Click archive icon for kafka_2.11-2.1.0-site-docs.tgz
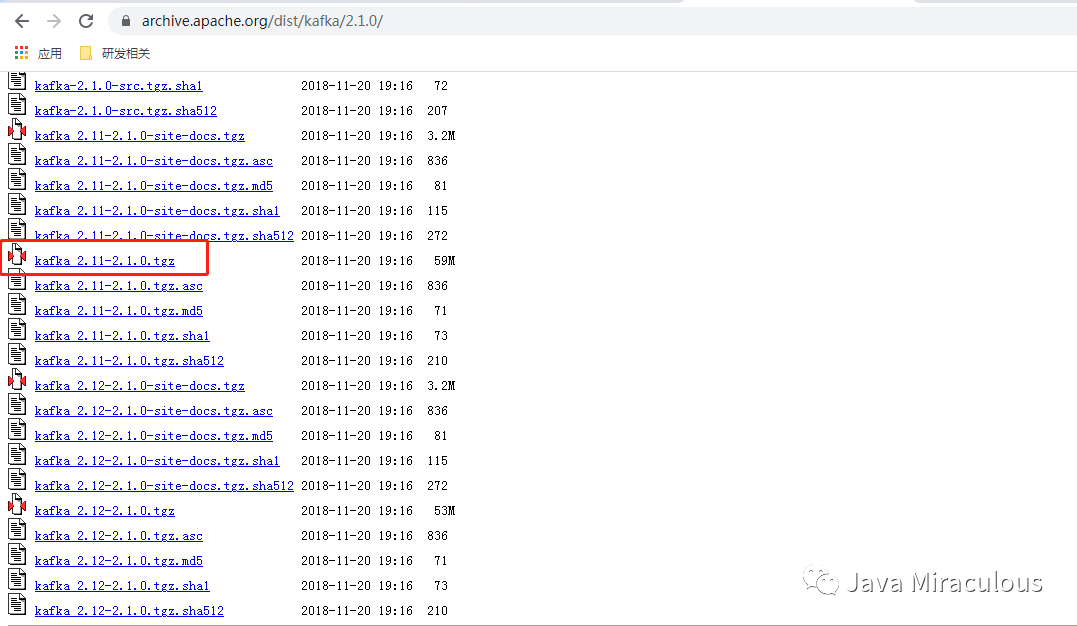The image size is (1077, 626). (x=17, y=129)
